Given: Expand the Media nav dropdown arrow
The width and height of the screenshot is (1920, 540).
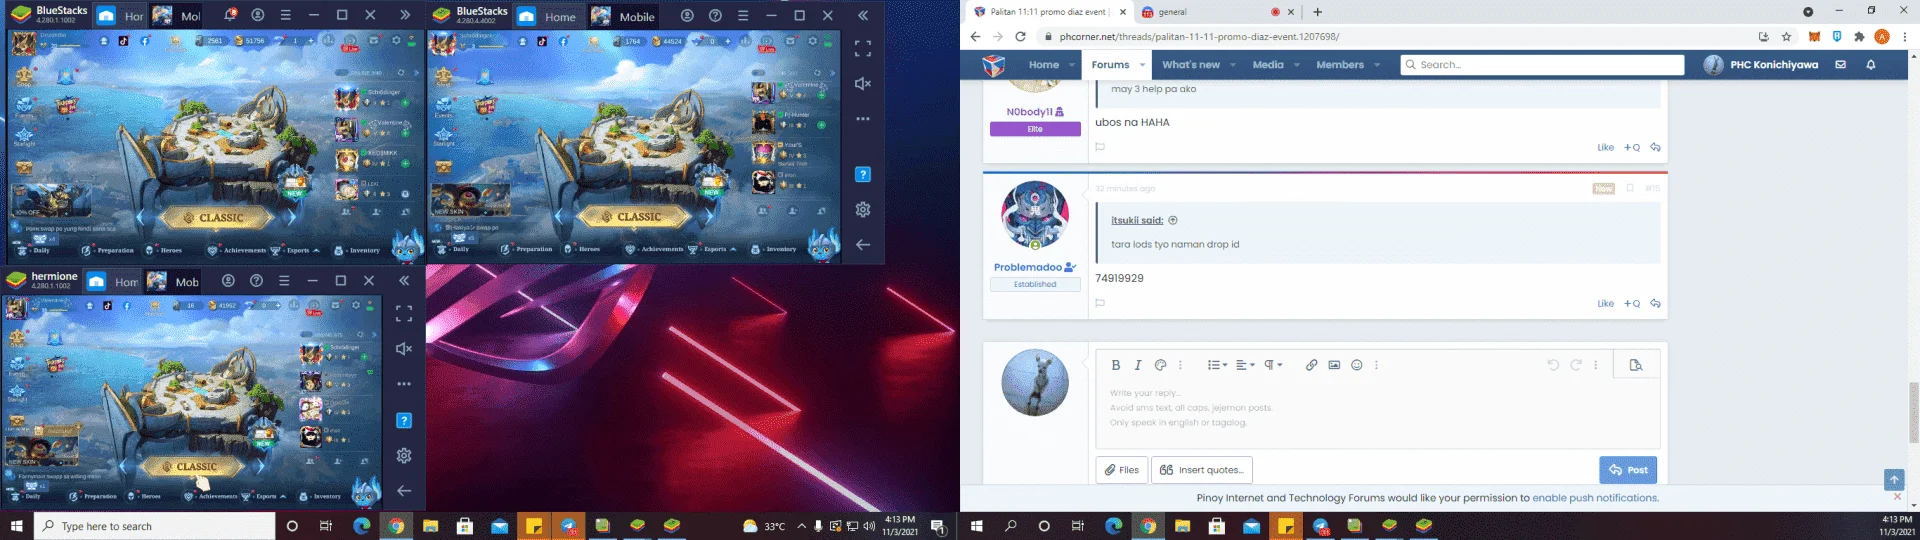Looking at the screenshot, I should coord(1297,65).
